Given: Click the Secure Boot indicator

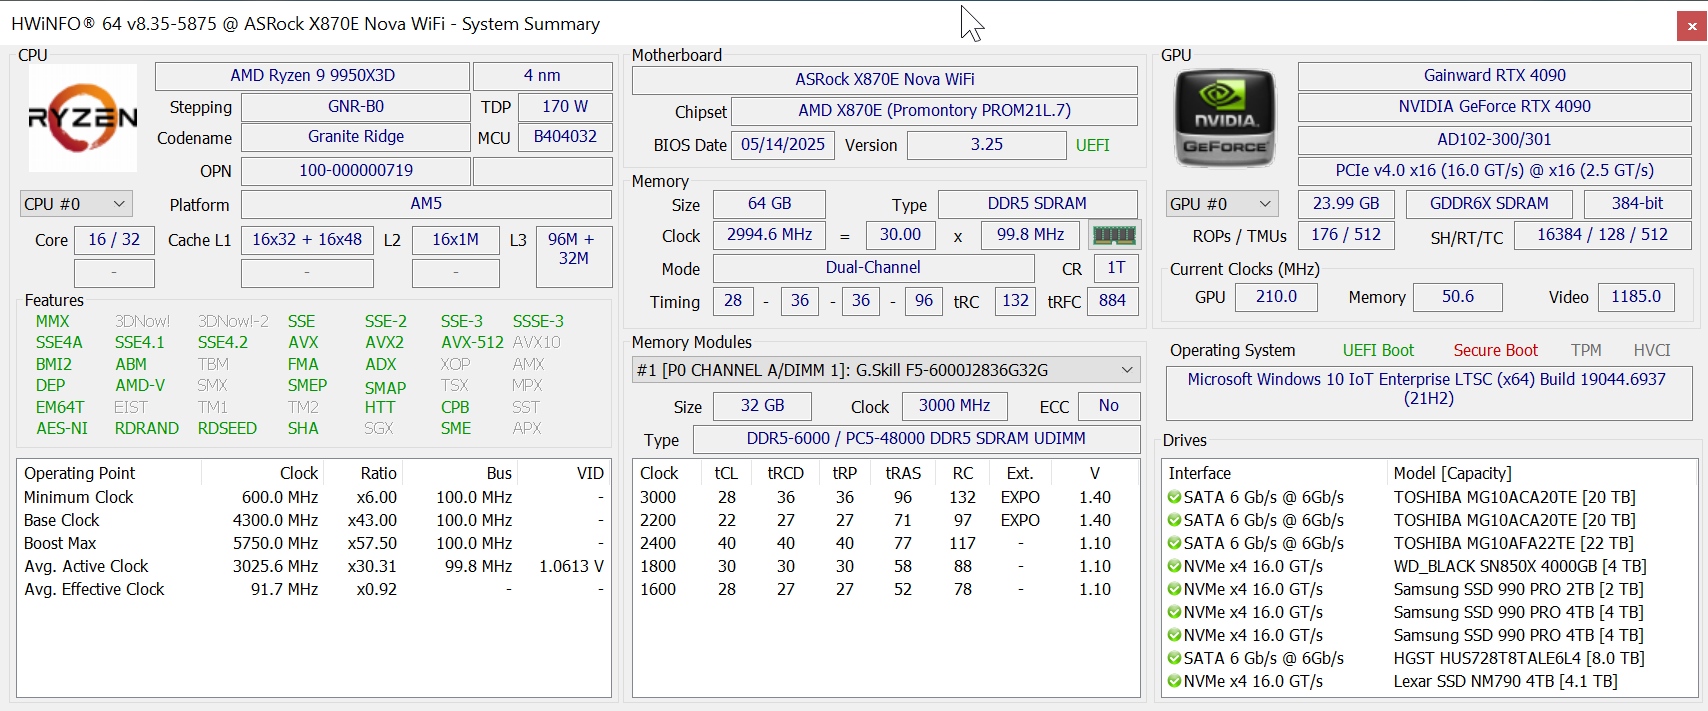Looking at the screenshot, I should coord(1495,350).
